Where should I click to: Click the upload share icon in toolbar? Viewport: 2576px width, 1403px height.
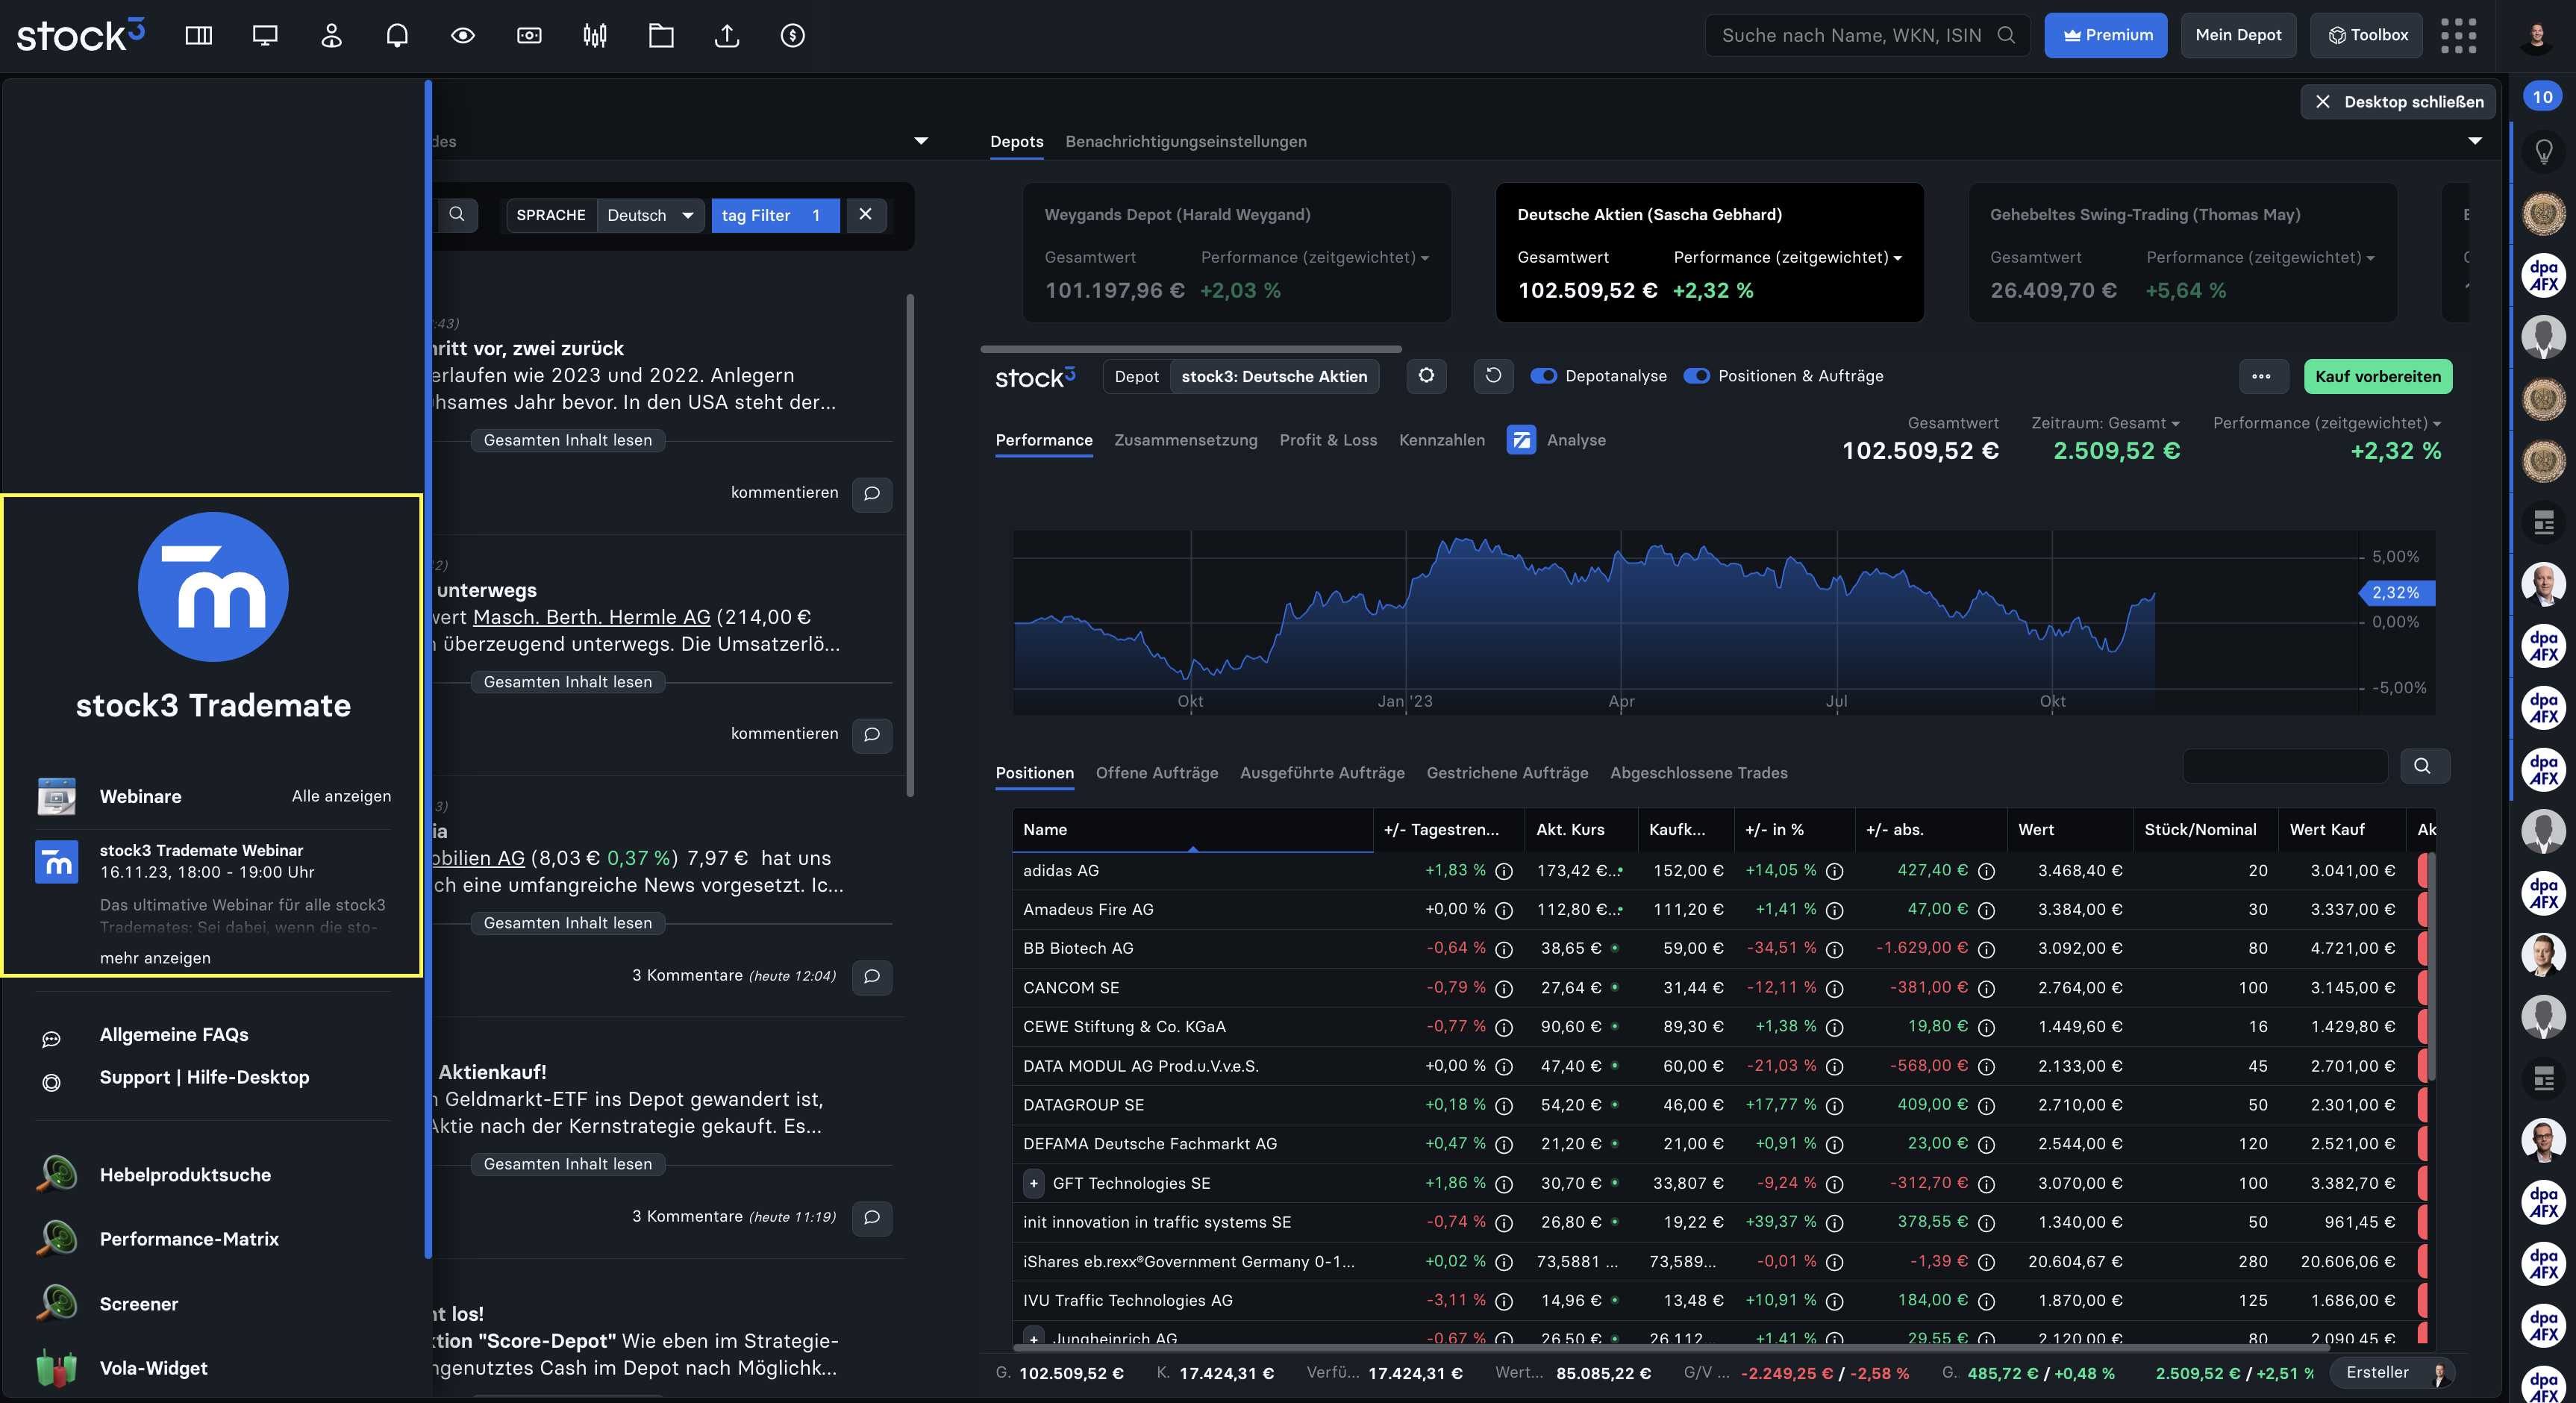pyautogui.click(x=727, y=36)
